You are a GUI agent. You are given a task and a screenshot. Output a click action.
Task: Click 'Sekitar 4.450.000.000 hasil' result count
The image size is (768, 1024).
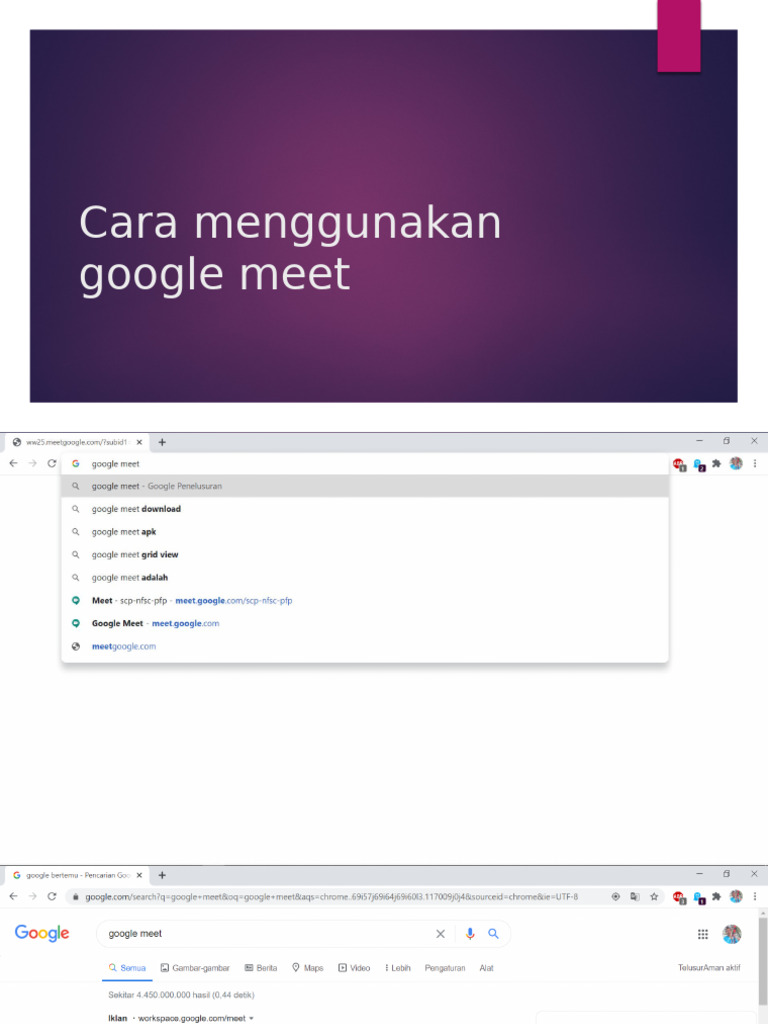pos(182,995)
